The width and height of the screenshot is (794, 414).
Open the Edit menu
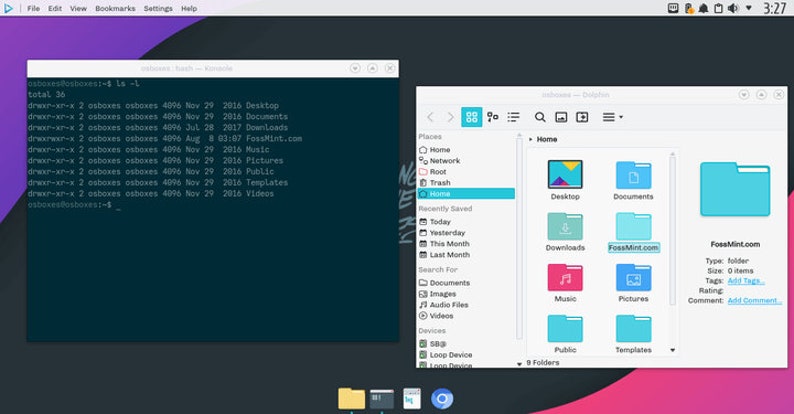[x=55, y=9]
